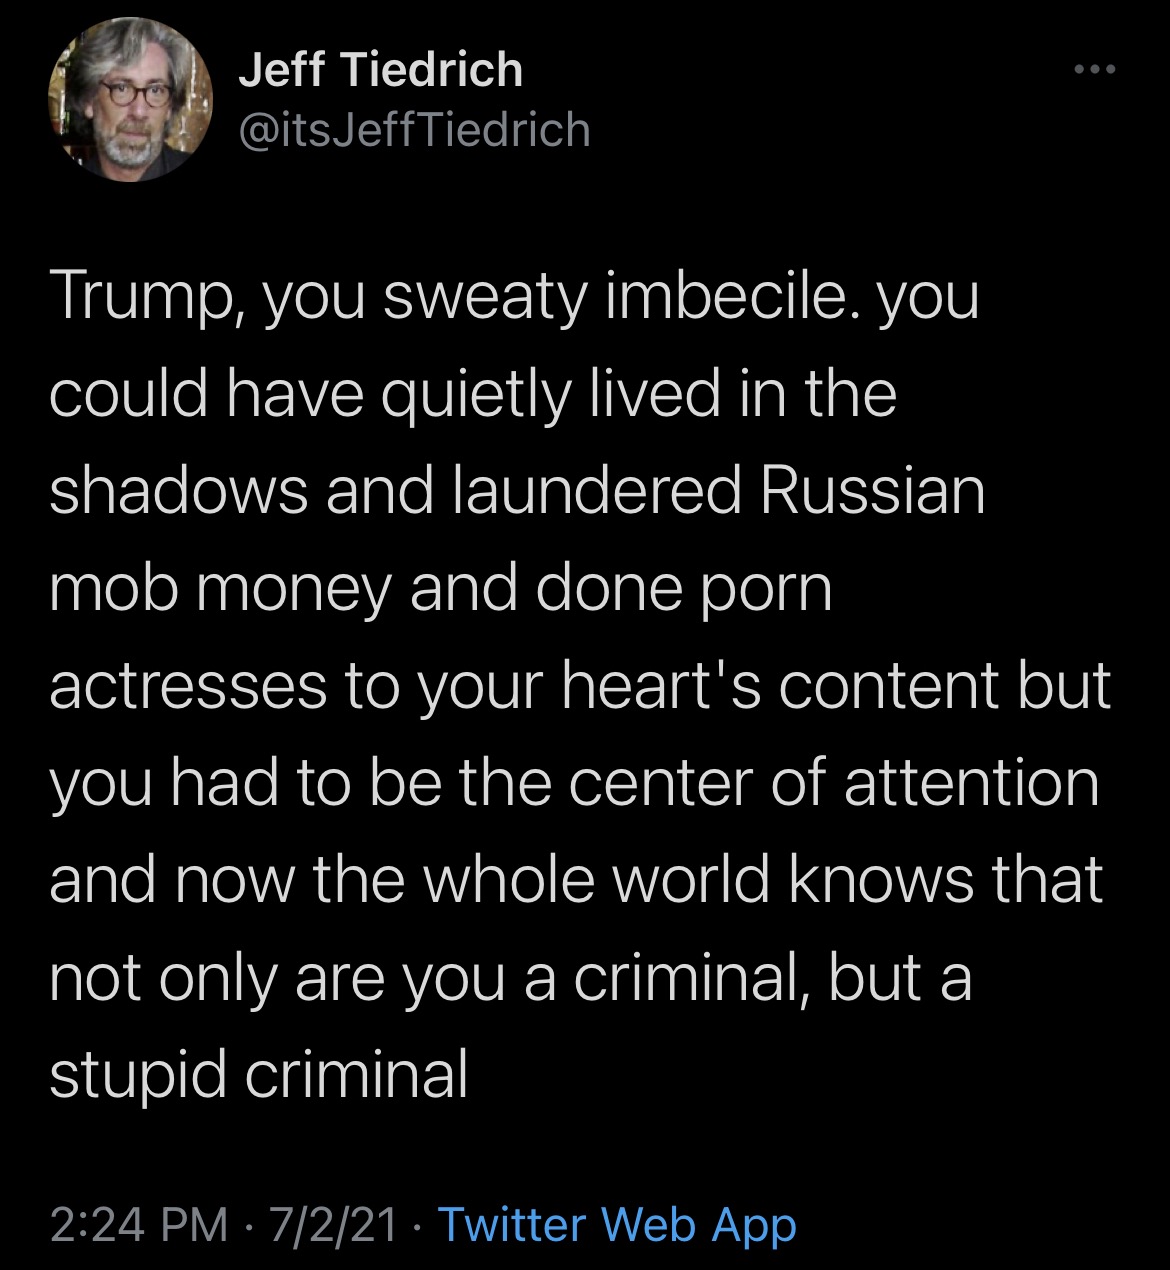Open the three-dot more options menu

point(1093,70)
